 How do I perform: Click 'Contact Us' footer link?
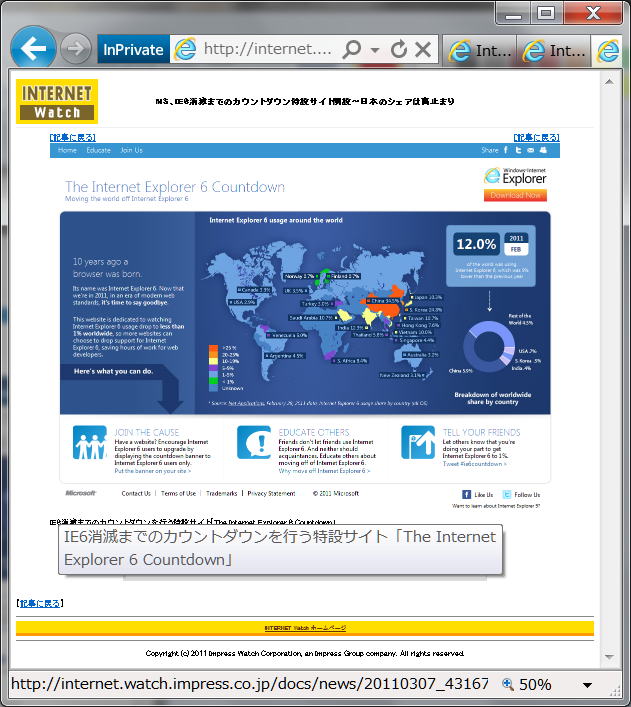tap(136, 493)
